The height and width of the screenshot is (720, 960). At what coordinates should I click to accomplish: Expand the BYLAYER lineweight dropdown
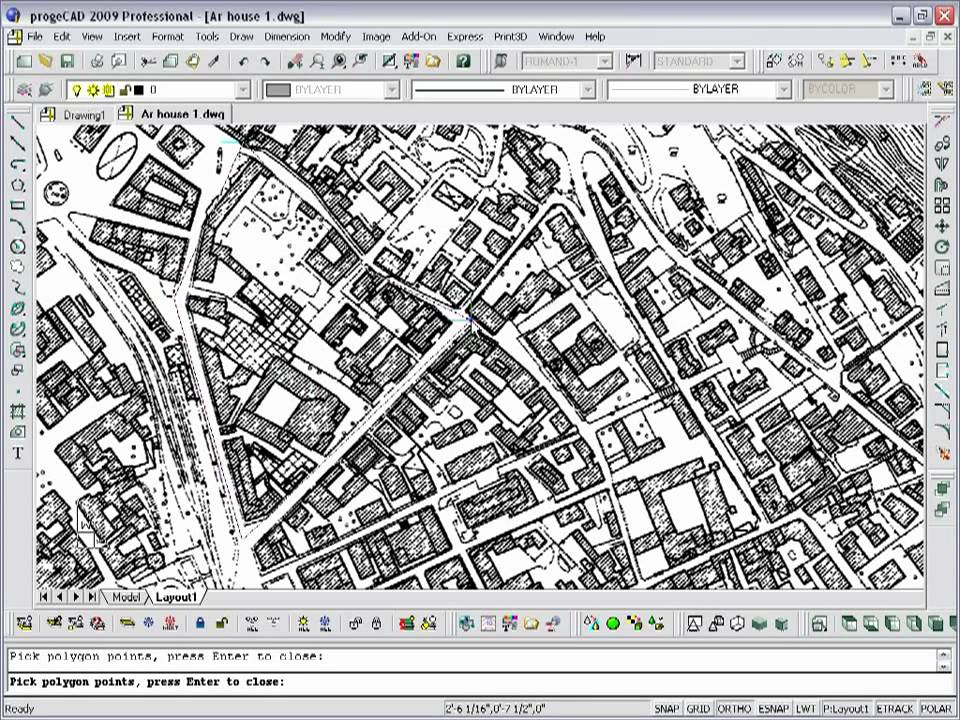pyautogui.click(x=784, y=90)
